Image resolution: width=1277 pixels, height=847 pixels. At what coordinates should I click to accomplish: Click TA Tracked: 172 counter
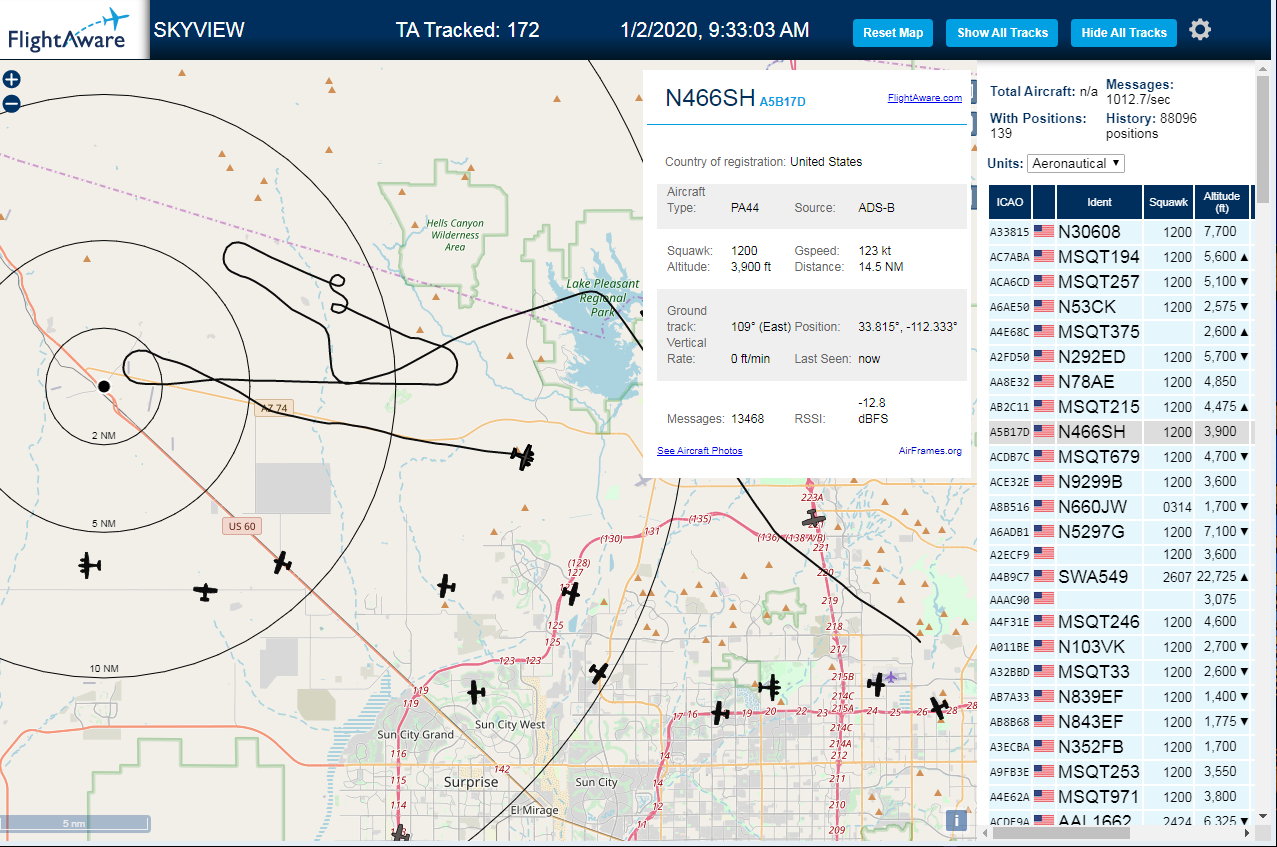coord(467,30)
